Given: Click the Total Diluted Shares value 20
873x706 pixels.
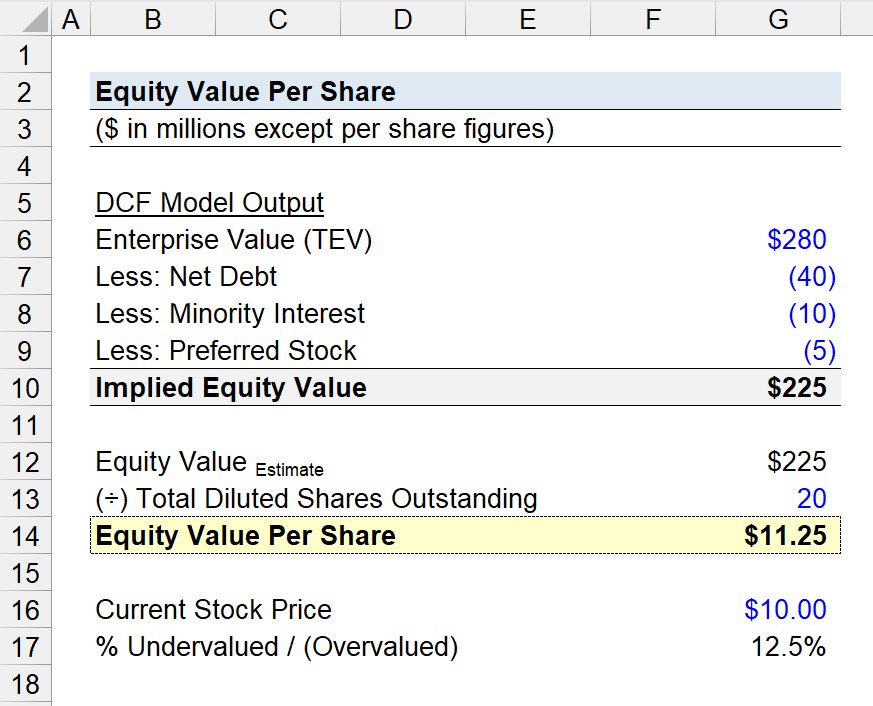Looking at the screenshot, I should point(778,498).
